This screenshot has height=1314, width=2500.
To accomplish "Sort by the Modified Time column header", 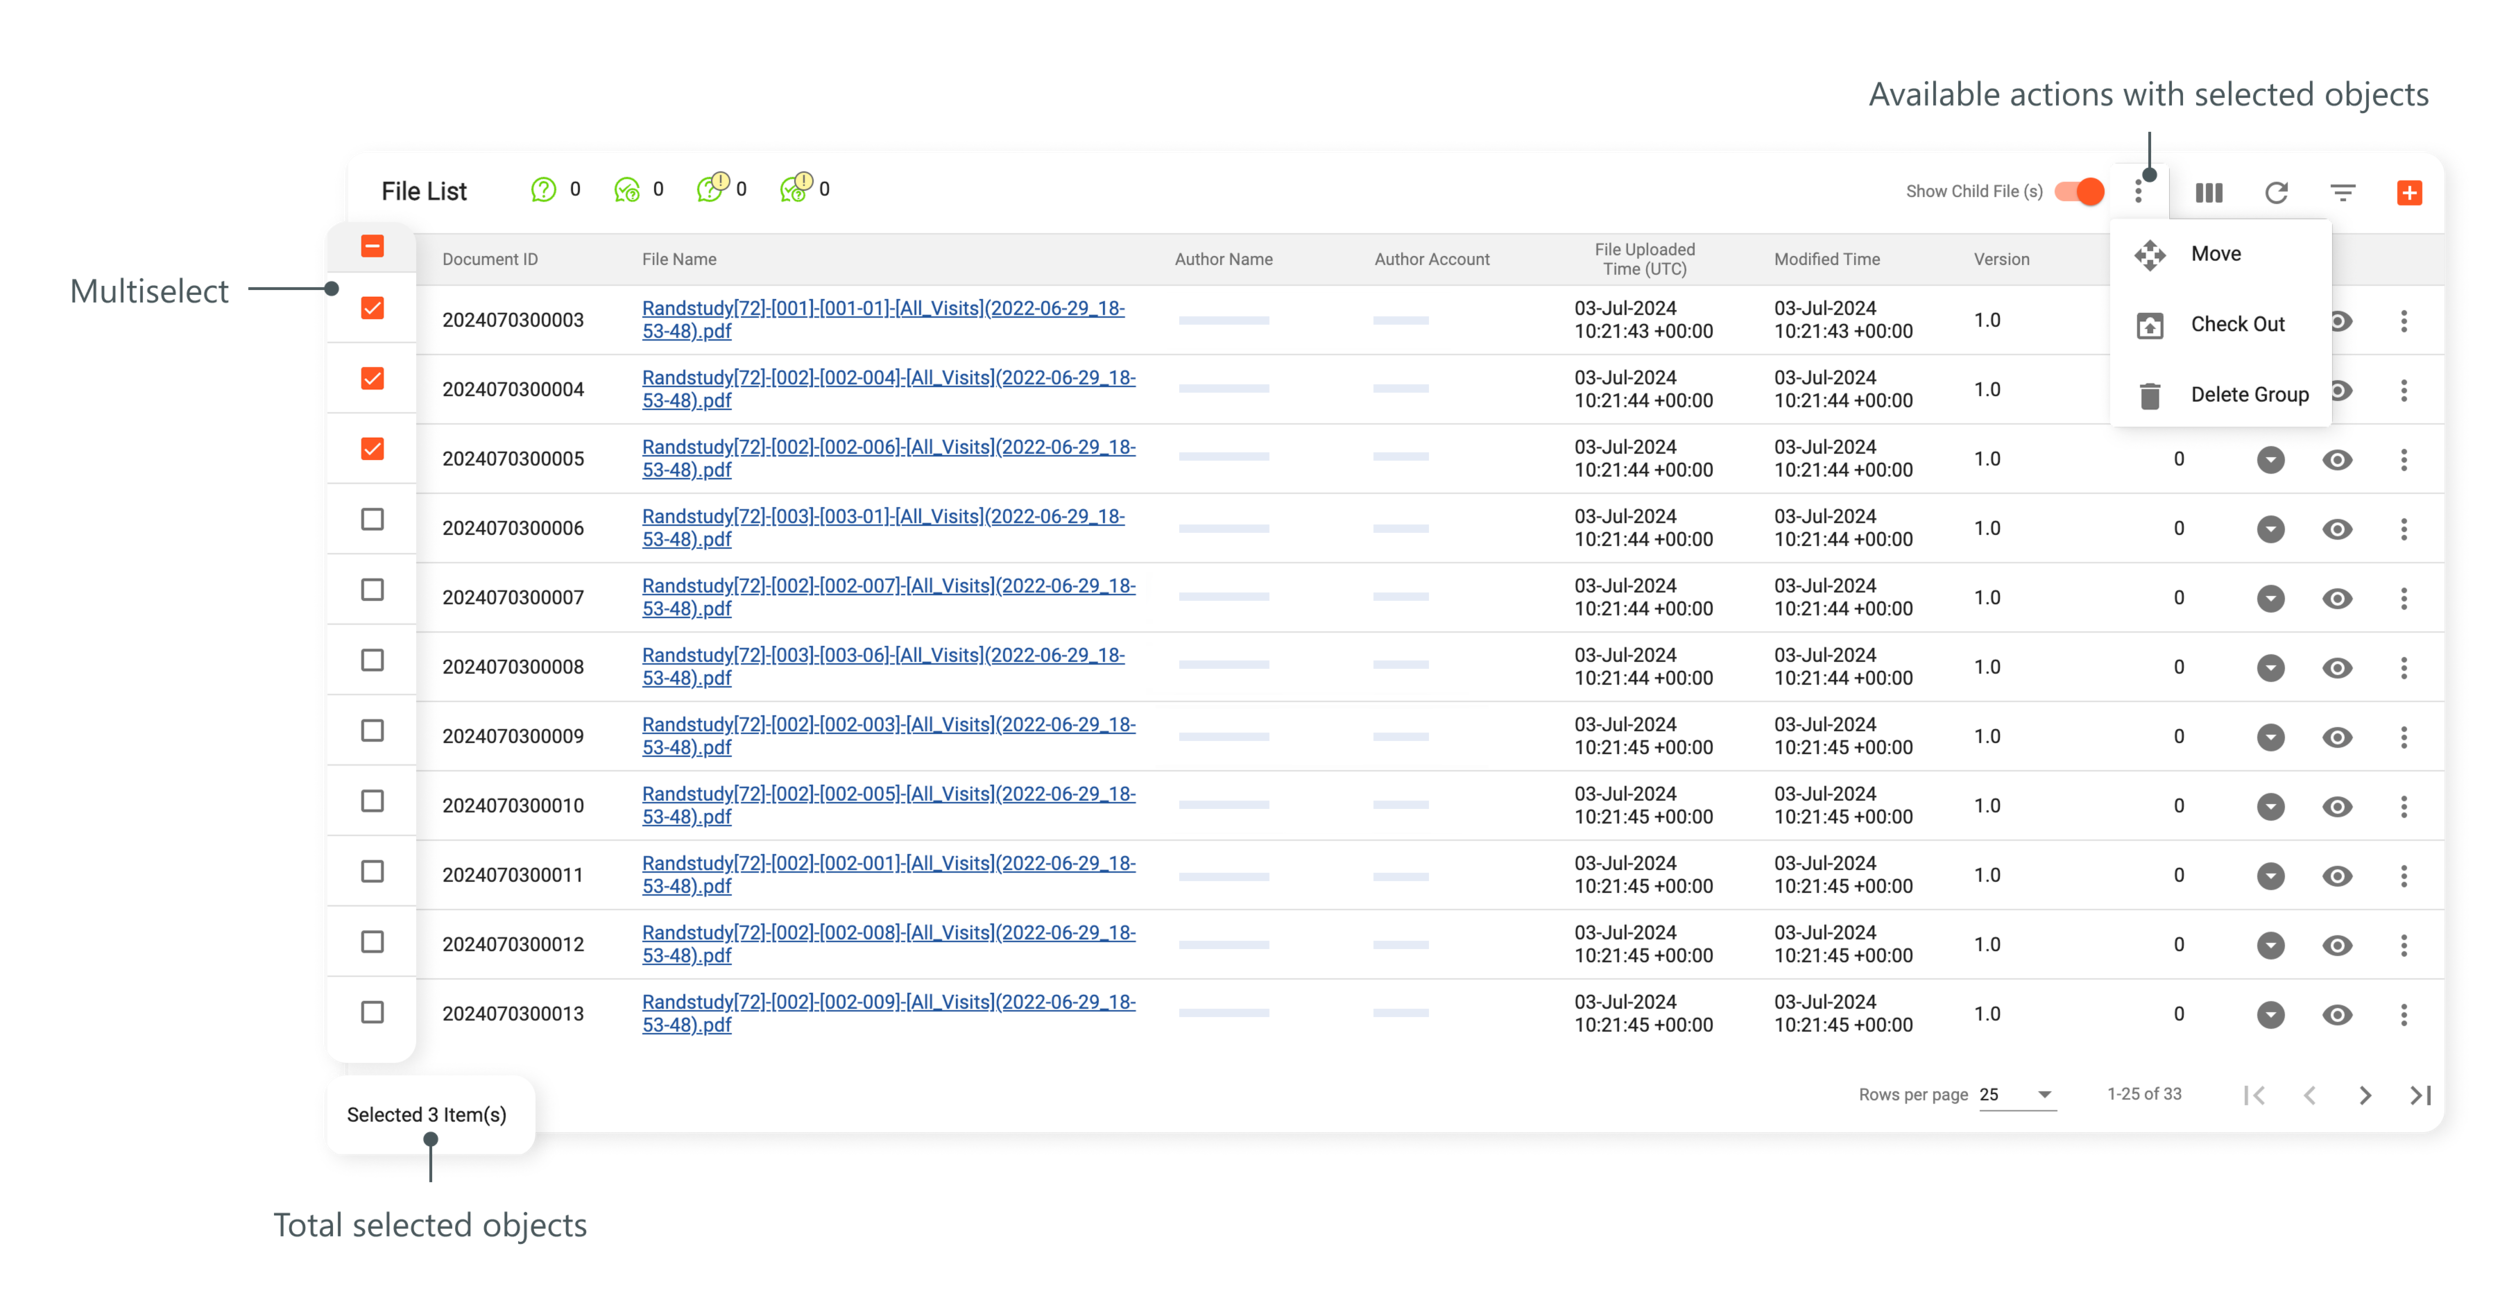I will click(x=1827, y=259).
